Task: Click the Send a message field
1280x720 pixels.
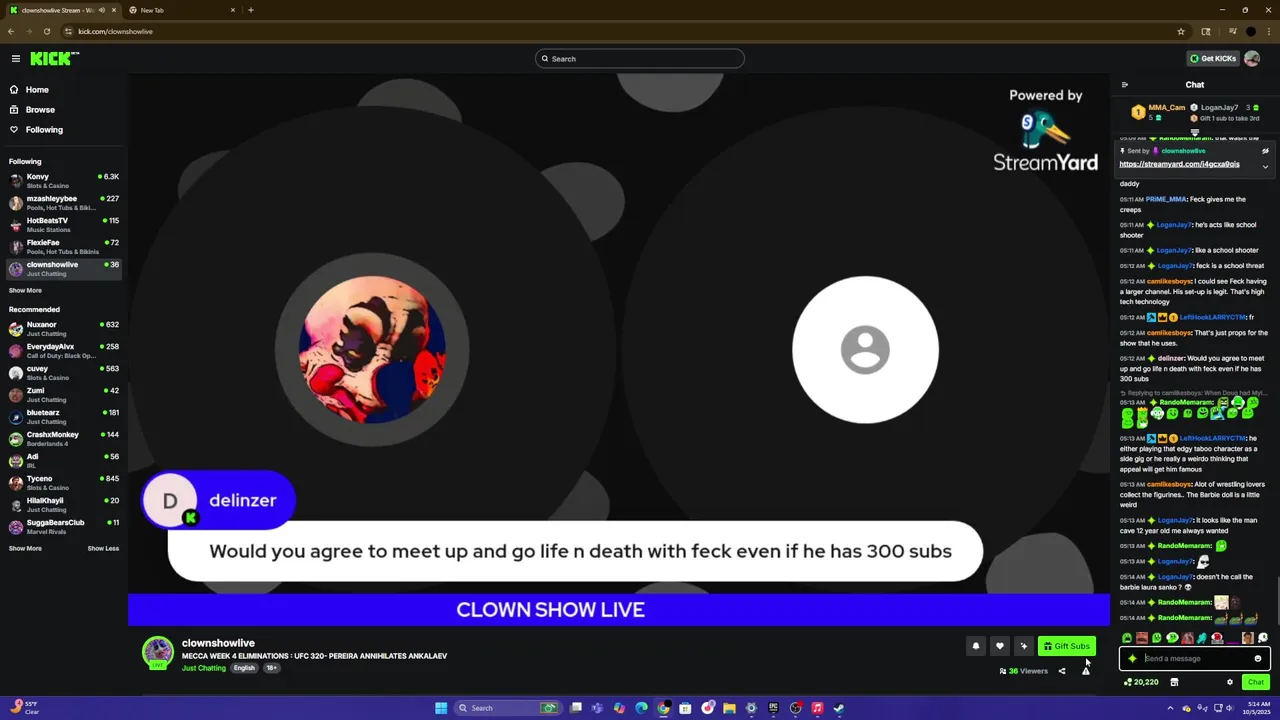Action: pos(1195,659)
